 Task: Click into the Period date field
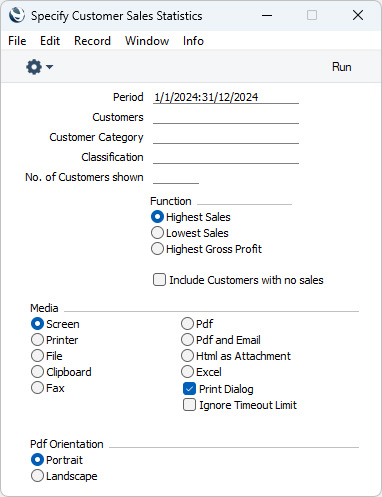(226, 97)
